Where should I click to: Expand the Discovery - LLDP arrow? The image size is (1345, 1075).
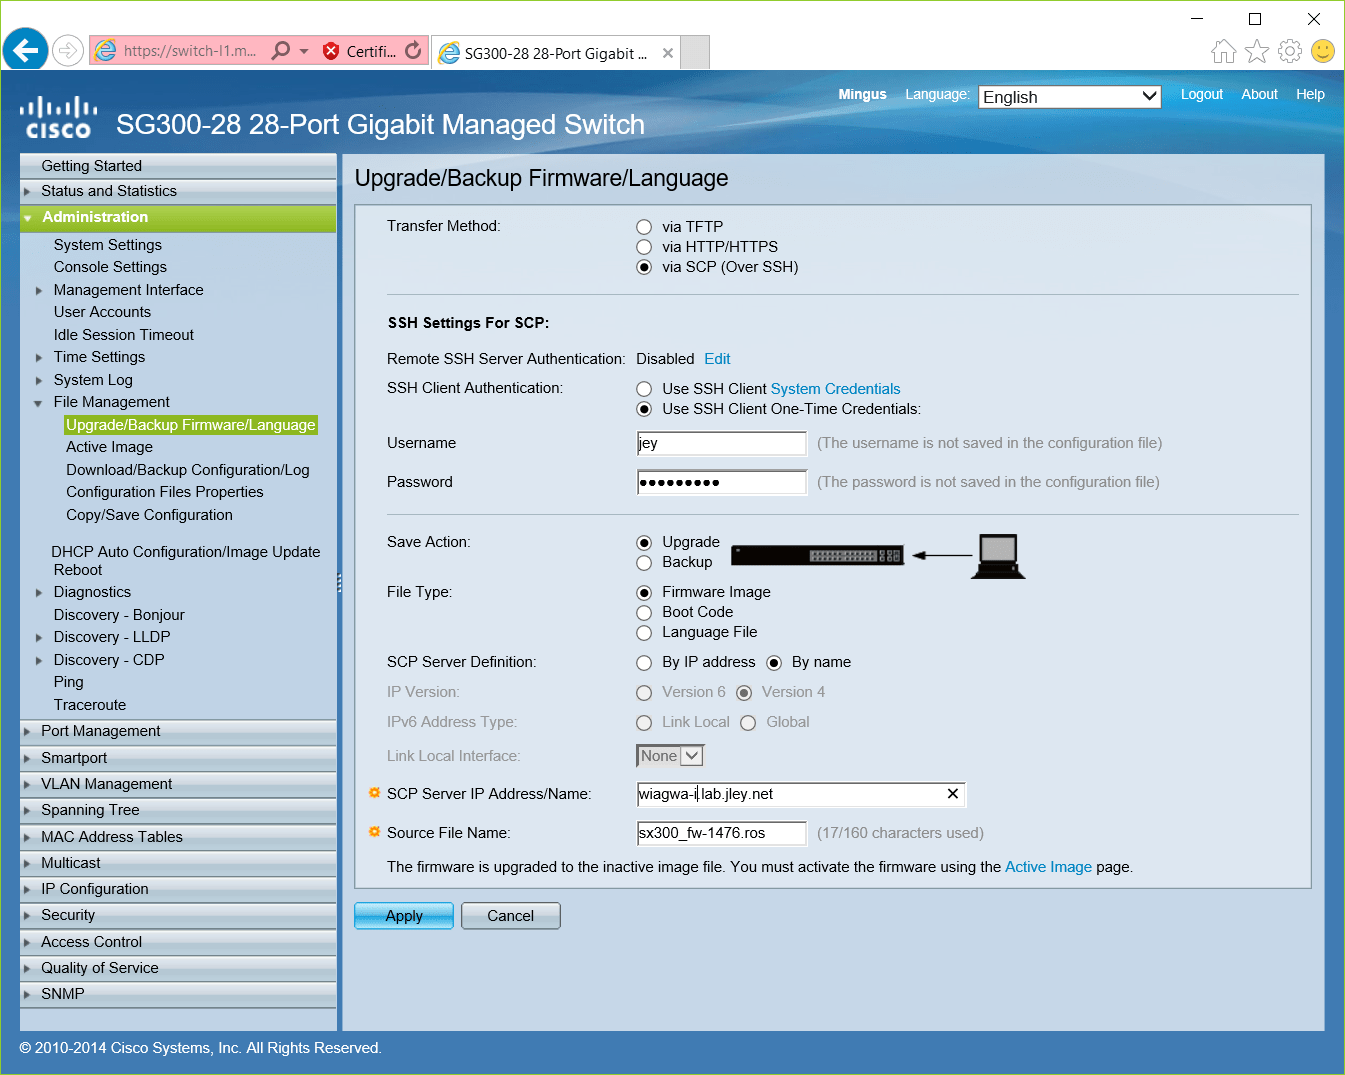tap(39, 638)
